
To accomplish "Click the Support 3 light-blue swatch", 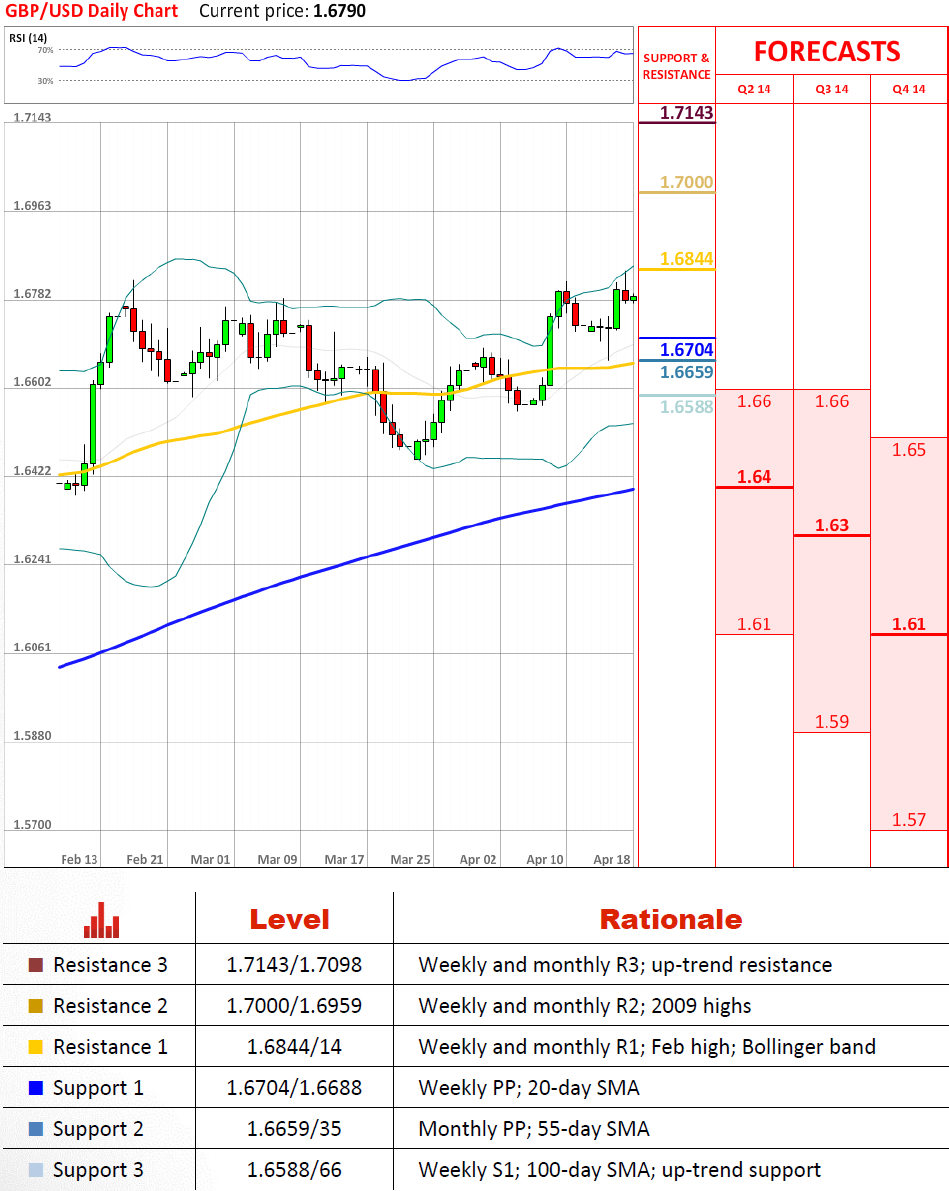I will (x=36, y=1170).
